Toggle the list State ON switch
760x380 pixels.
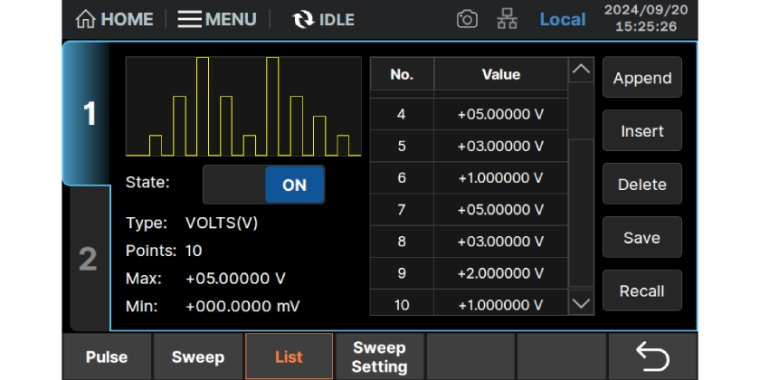(x=264, y=185)
